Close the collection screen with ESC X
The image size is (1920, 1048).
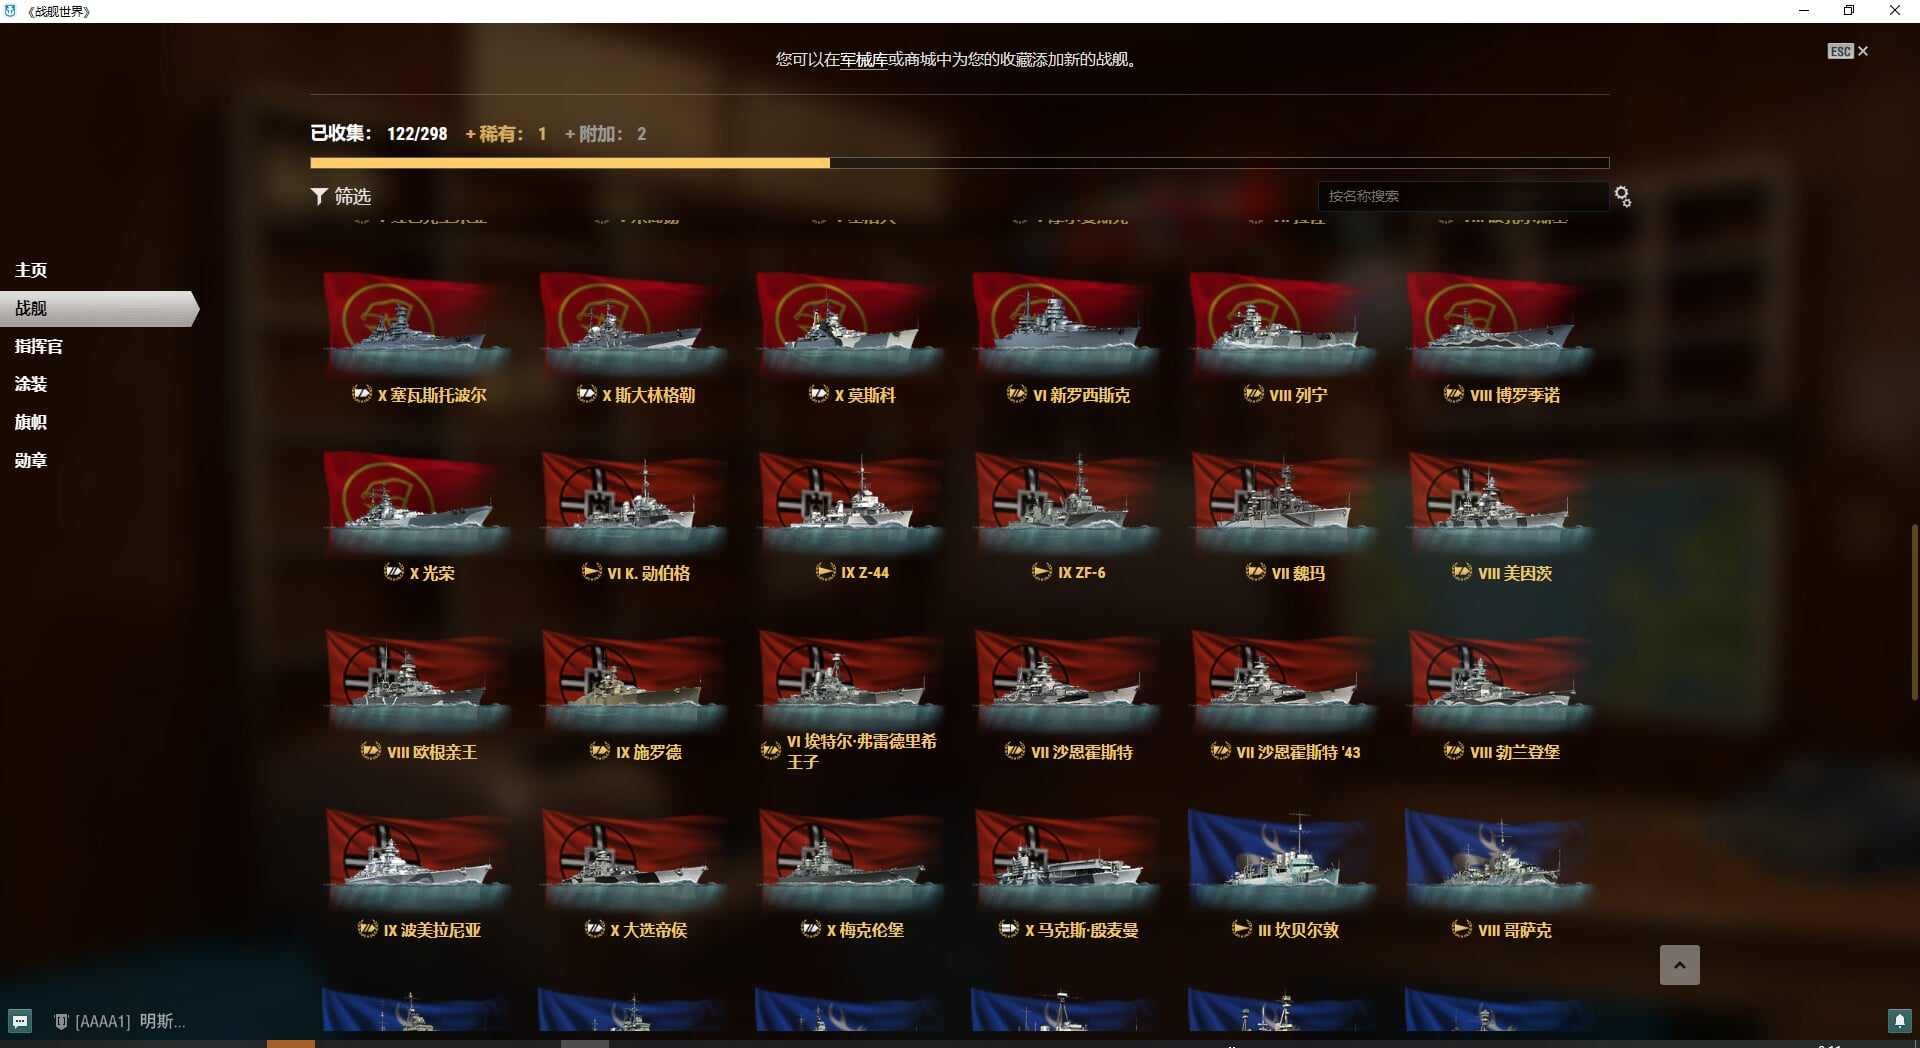coord(1848,51)
